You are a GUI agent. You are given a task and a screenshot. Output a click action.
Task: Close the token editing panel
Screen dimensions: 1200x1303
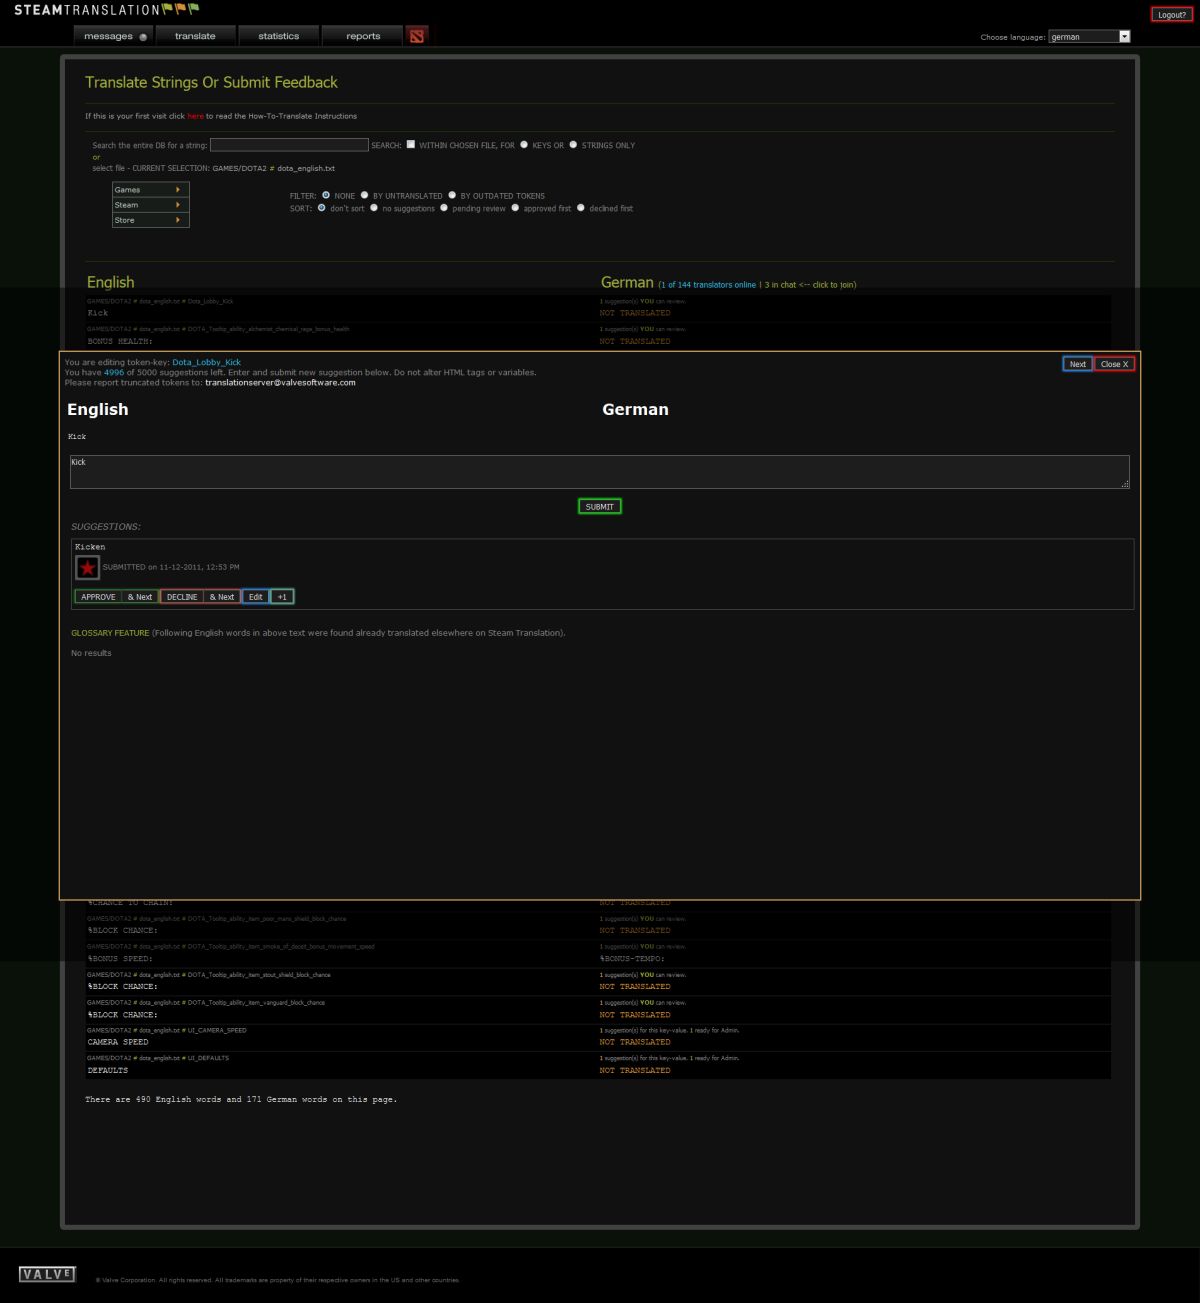point(1114,364)
